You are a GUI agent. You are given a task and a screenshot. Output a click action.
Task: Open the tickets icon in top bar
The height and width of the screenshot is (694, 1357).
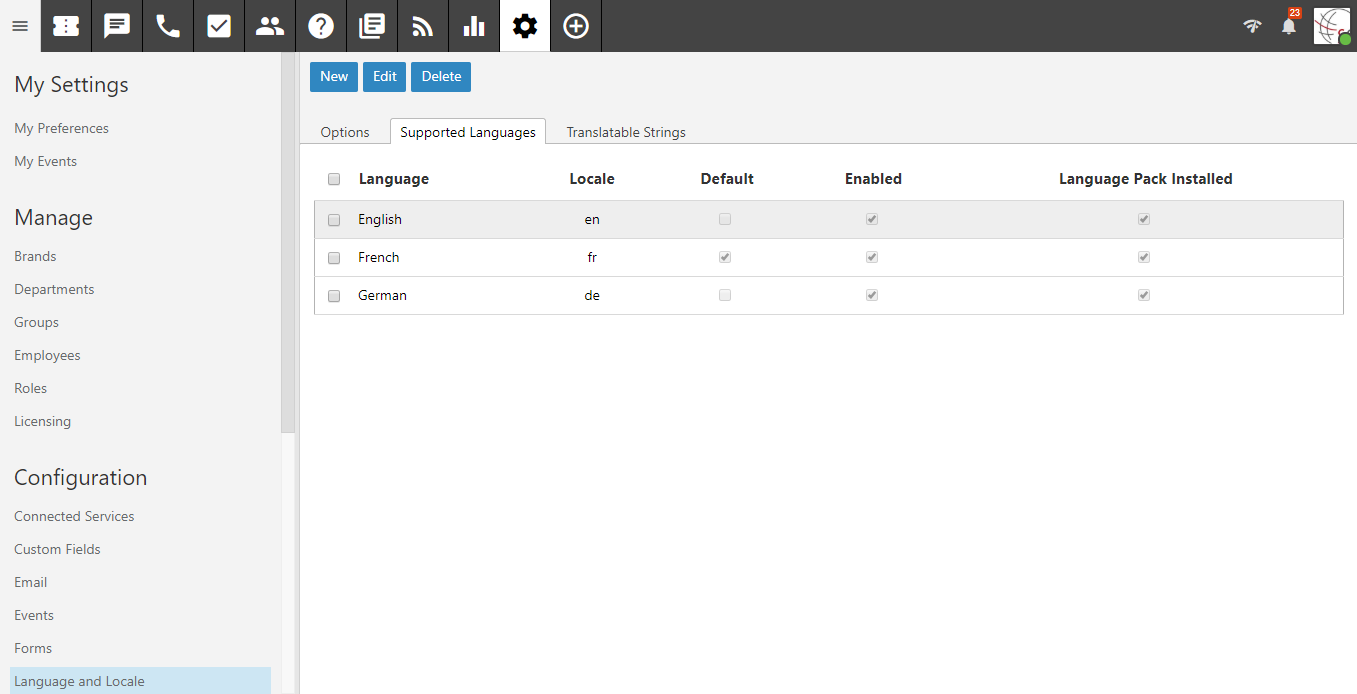click(x=66, y=26)
